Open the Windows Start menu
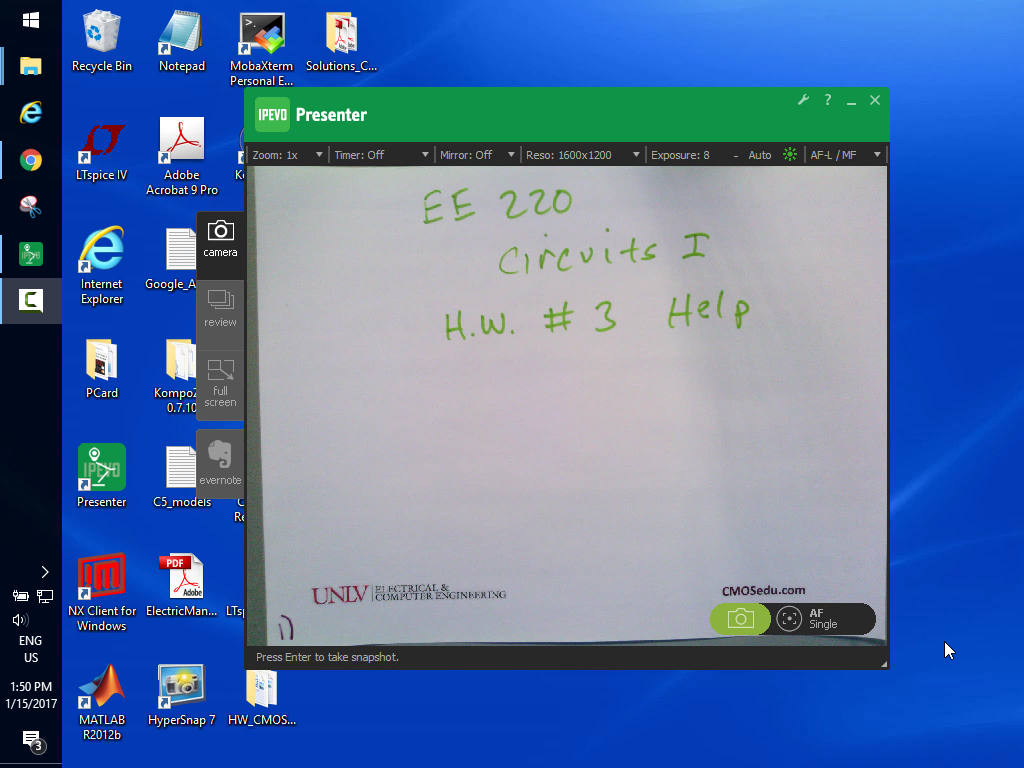 tap(31, 20)
